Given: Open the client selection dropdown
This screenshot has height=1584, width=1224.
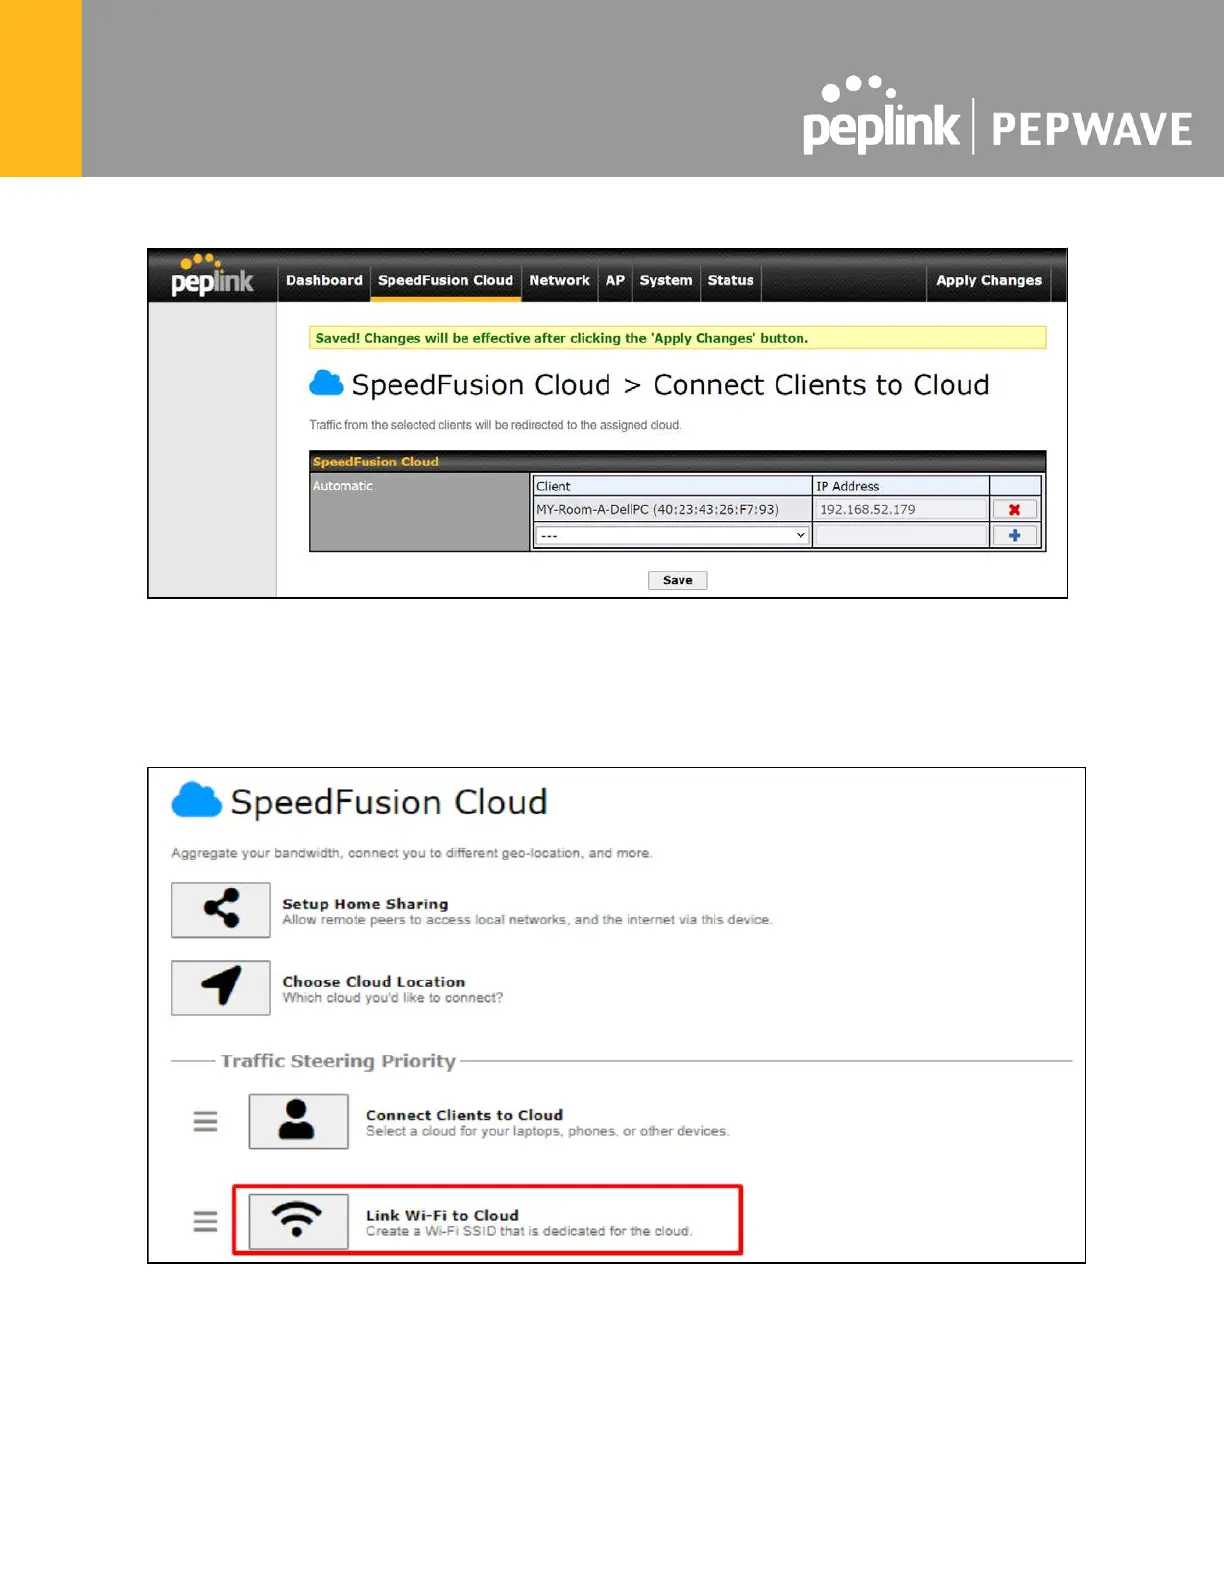Looking at the screenshot, I should point(672,536).
